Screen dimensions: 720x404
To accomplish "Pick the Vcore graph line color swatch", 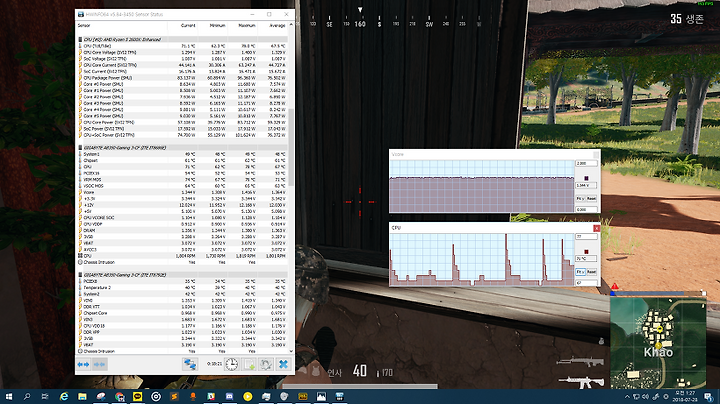I will pyautogui.click(x=586, y=178).
